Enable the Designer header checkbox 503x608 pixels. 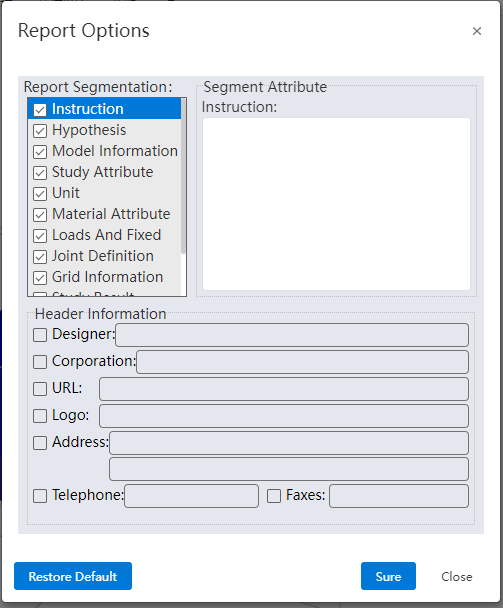coord(40,335)
